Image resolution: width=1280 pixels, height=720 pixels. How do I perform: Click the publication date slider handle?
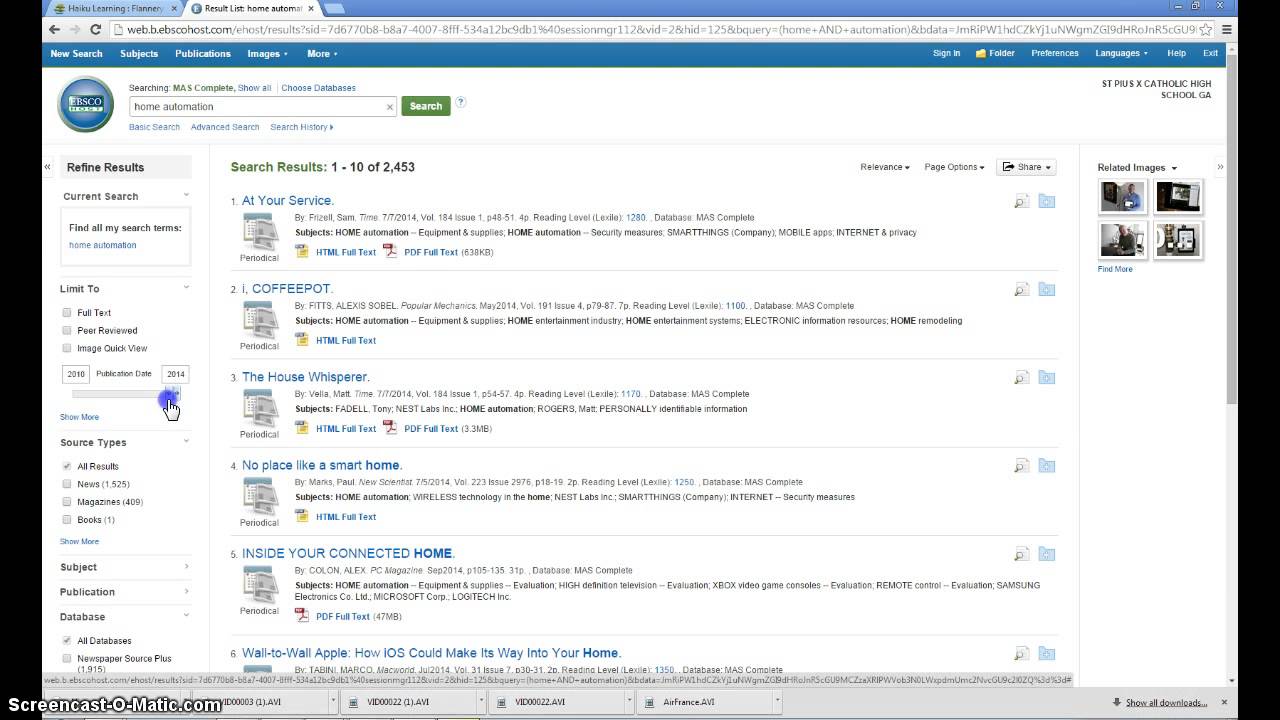(x=172, y=395)
